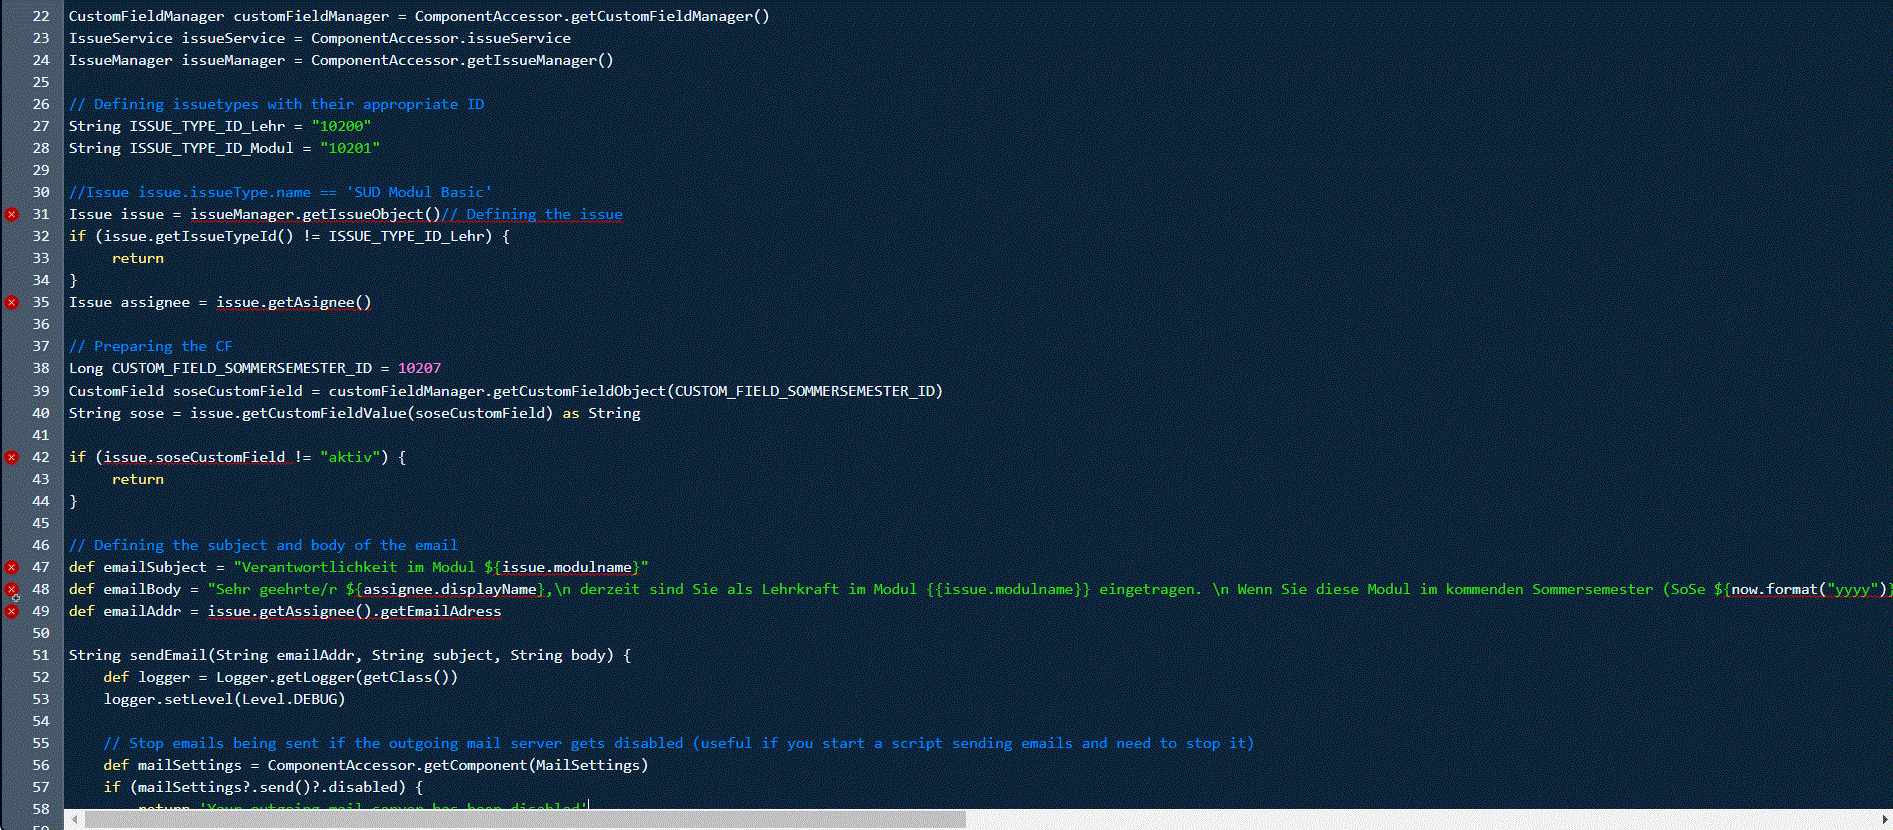Click the underlined issue.soseCustomField expression

[194, 457]
